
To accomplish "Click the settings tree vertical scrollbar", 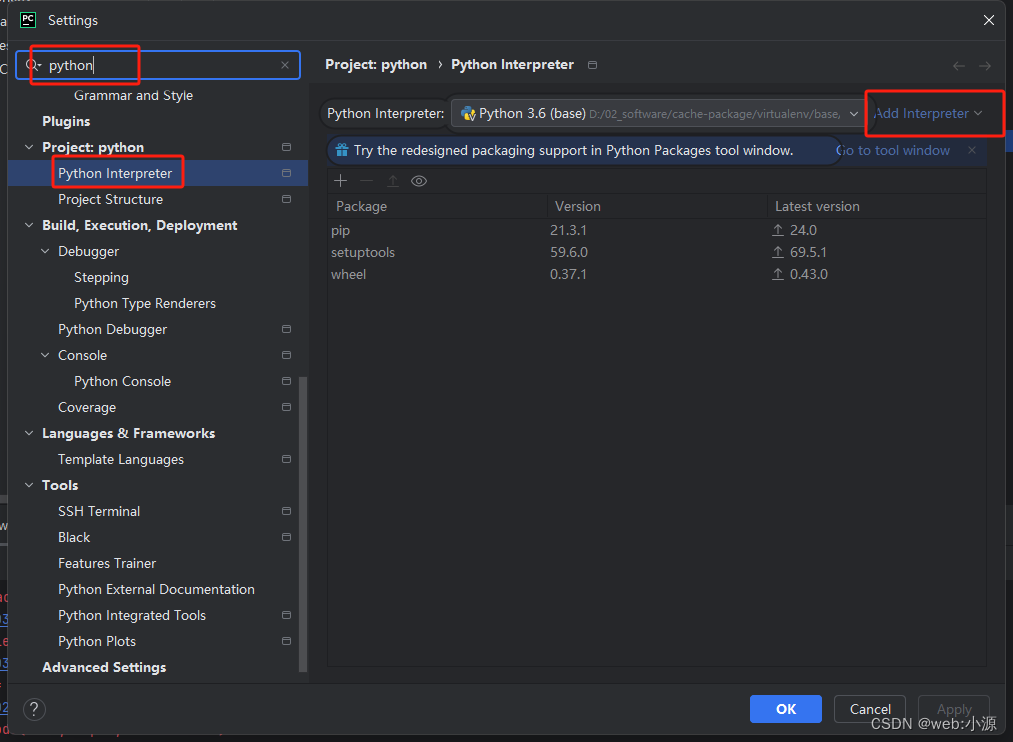I will [302, 523].
